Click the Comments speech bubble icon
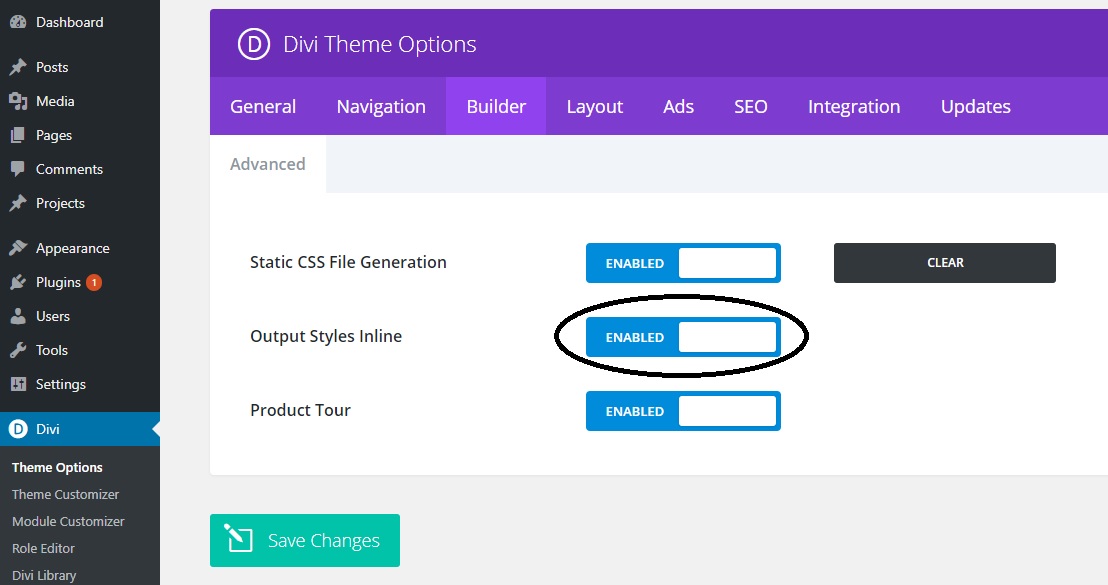Screen dimensions: 1108x585 tap(18, 169)
